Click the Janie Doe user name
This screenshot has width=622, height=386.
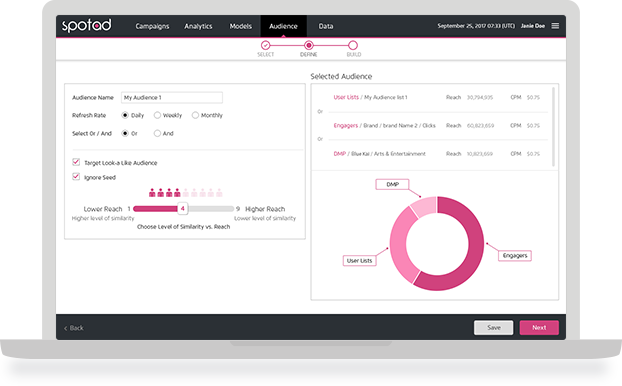coord(533,26)
